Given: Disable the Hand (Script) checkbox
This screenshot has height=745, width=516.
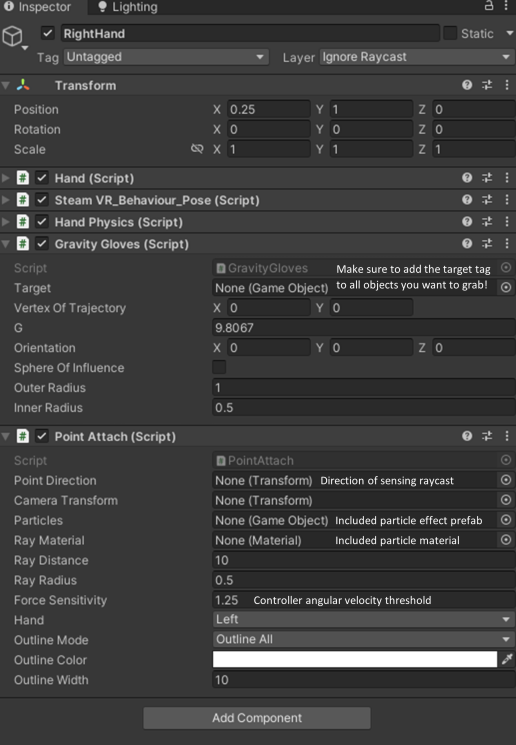Looking at the screenshot, I should [42, 178].
